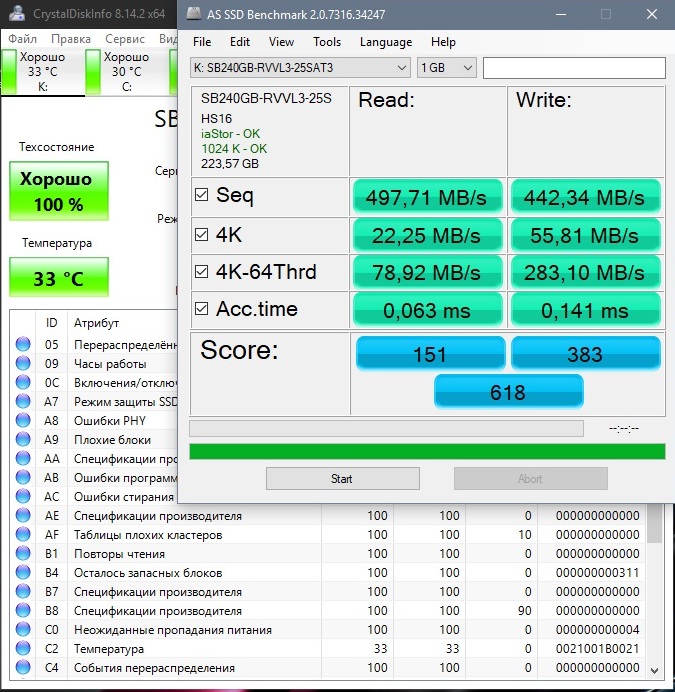Click the Хорошо 100 % health status button
Screen dimensions: 675x692
coord(59,191)
